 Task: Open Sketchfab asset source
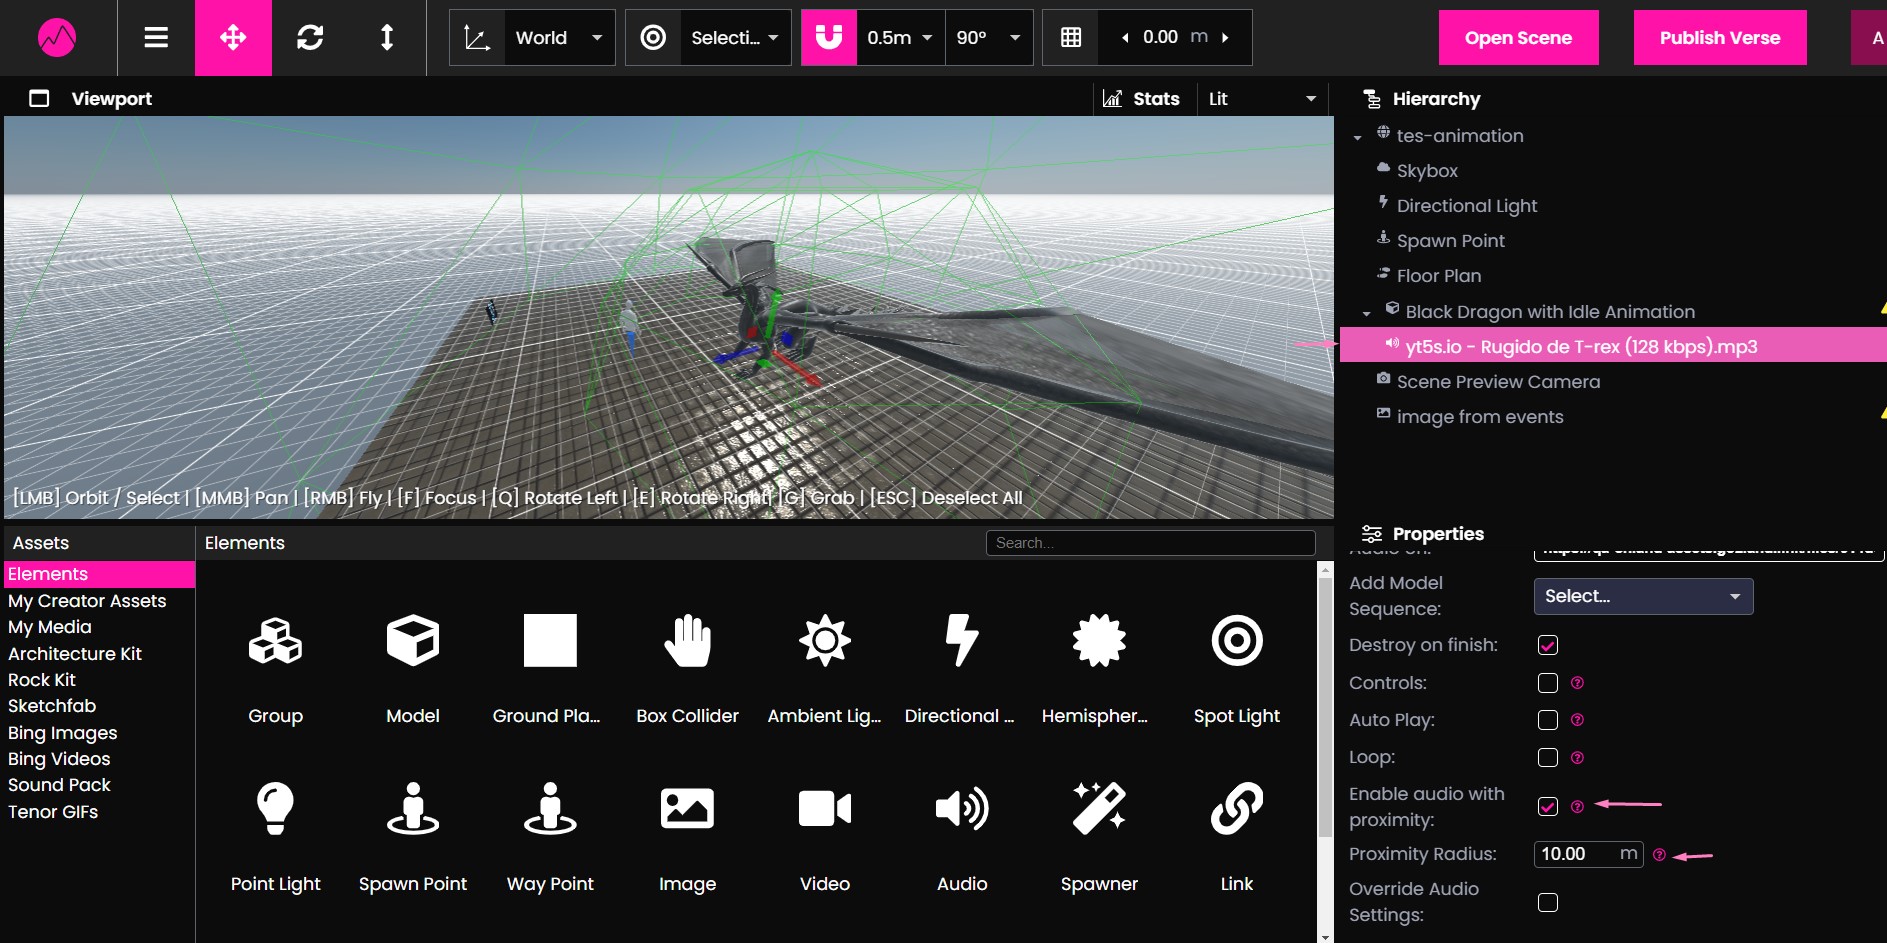(52, 706)
